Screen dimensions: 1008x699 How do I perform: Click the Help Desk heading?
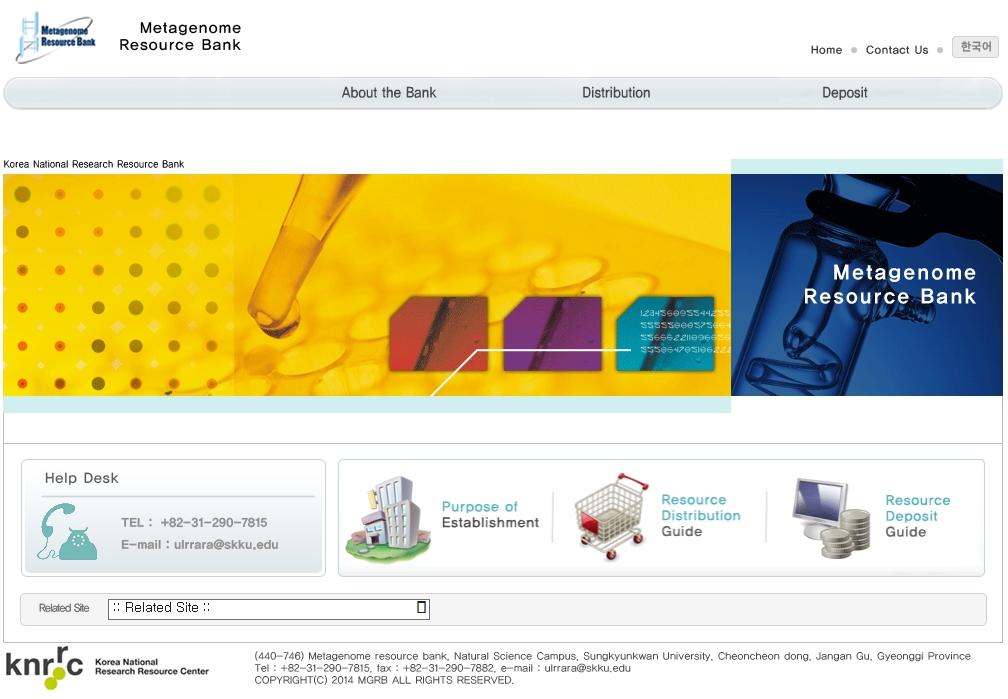tap(82, 478)
